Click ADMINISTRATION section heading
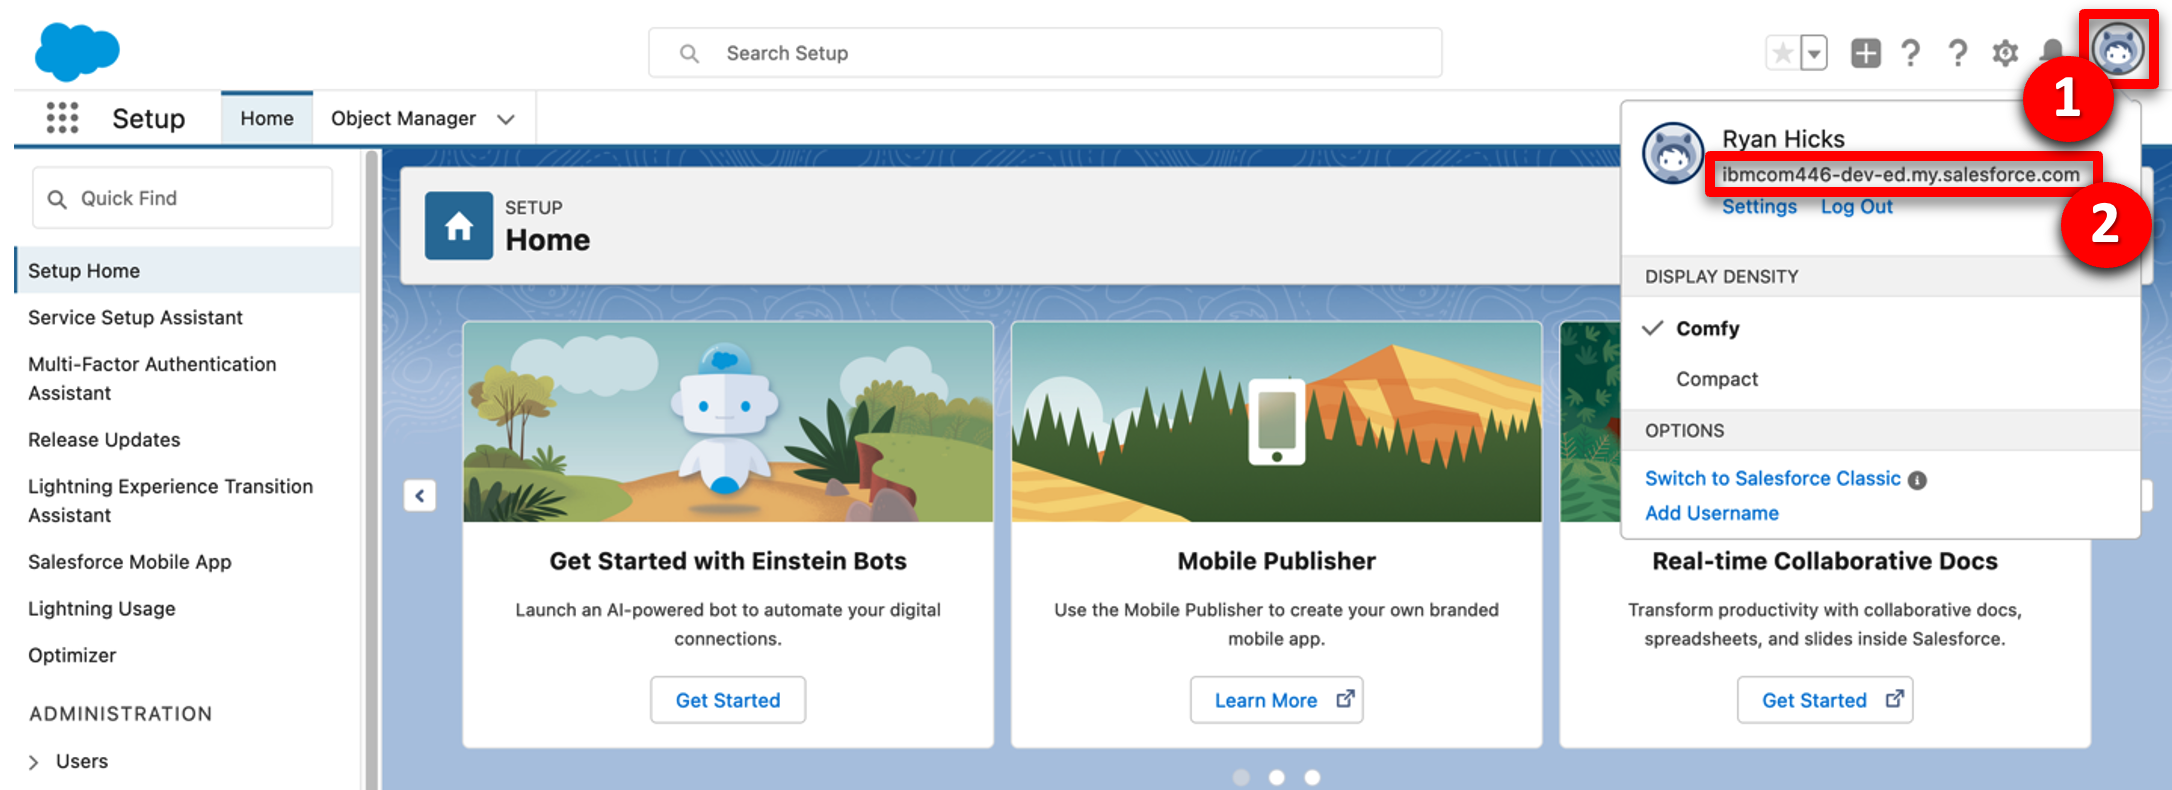The height and width of the screenshot is (790, 2172). click(x=120, y=714)
